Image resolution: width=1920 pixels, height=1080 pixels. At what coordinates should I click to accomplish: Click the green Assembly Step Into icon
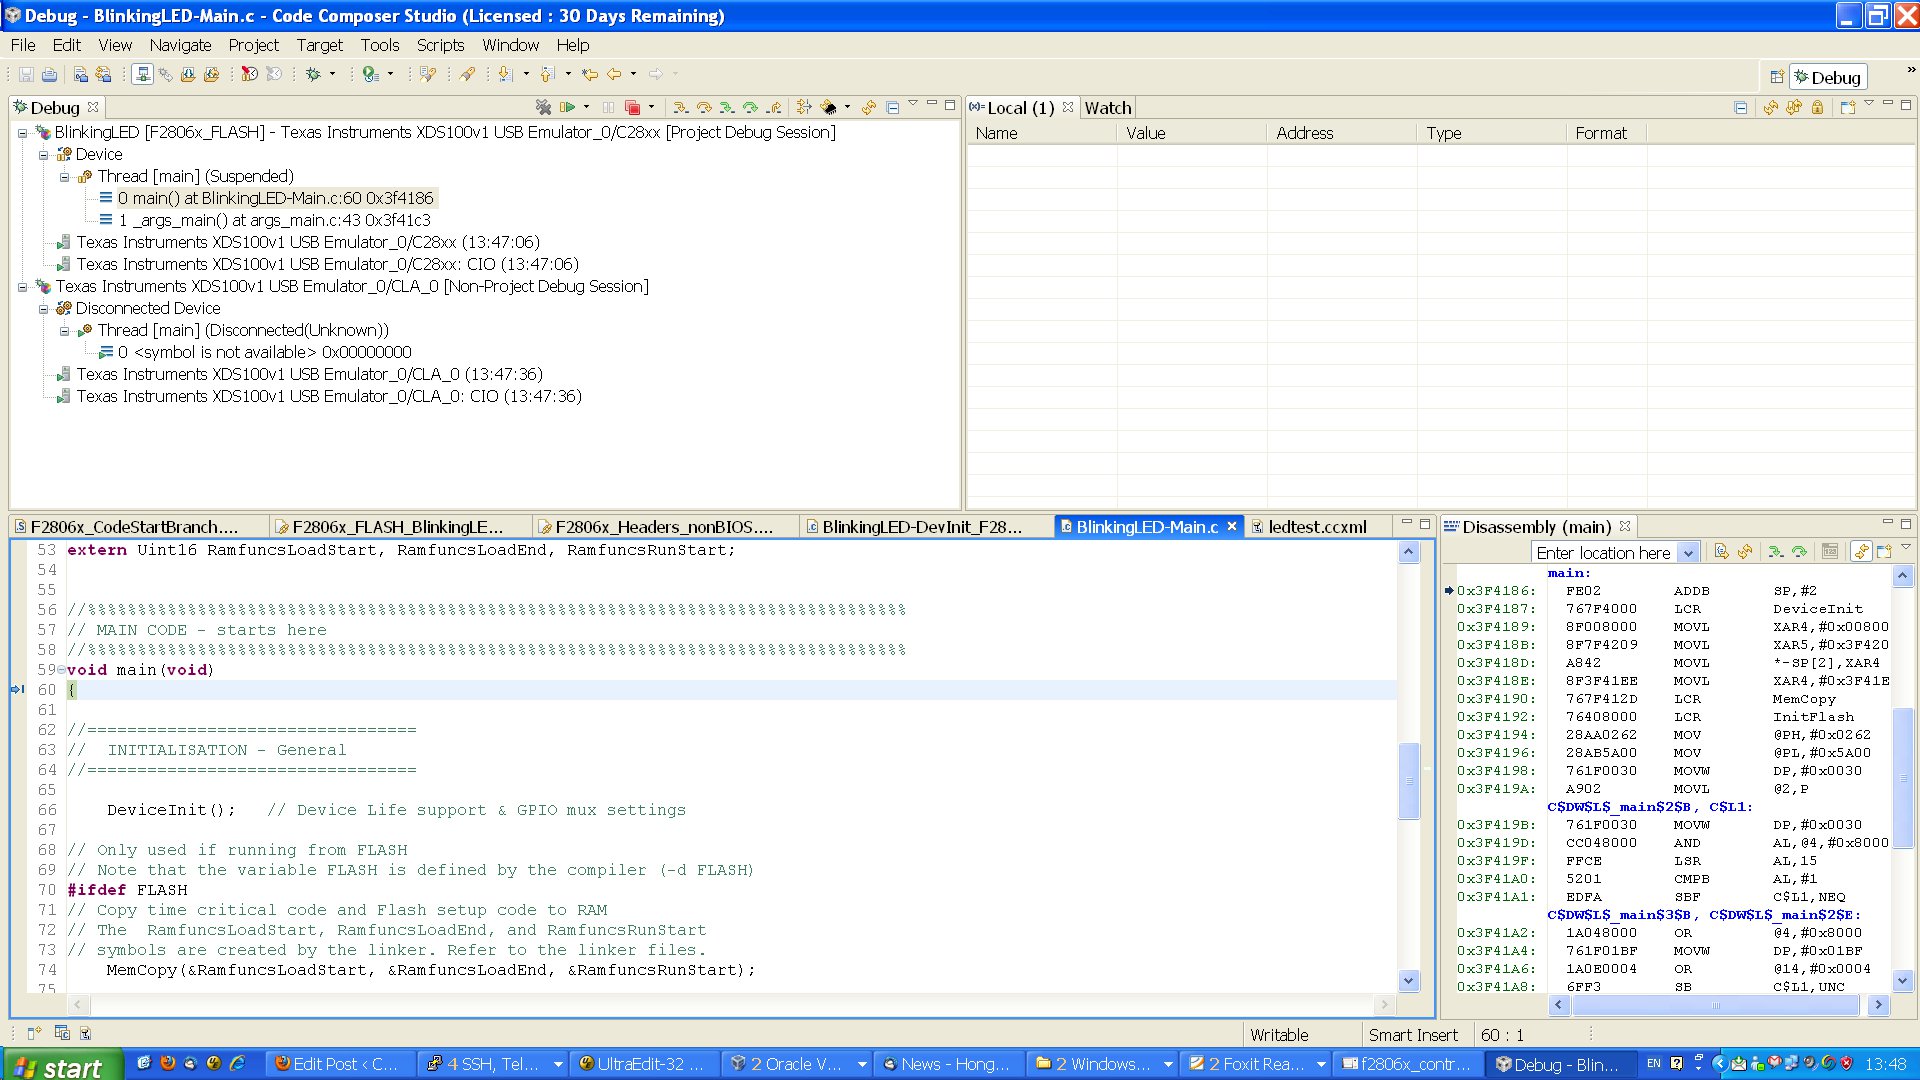727,107
